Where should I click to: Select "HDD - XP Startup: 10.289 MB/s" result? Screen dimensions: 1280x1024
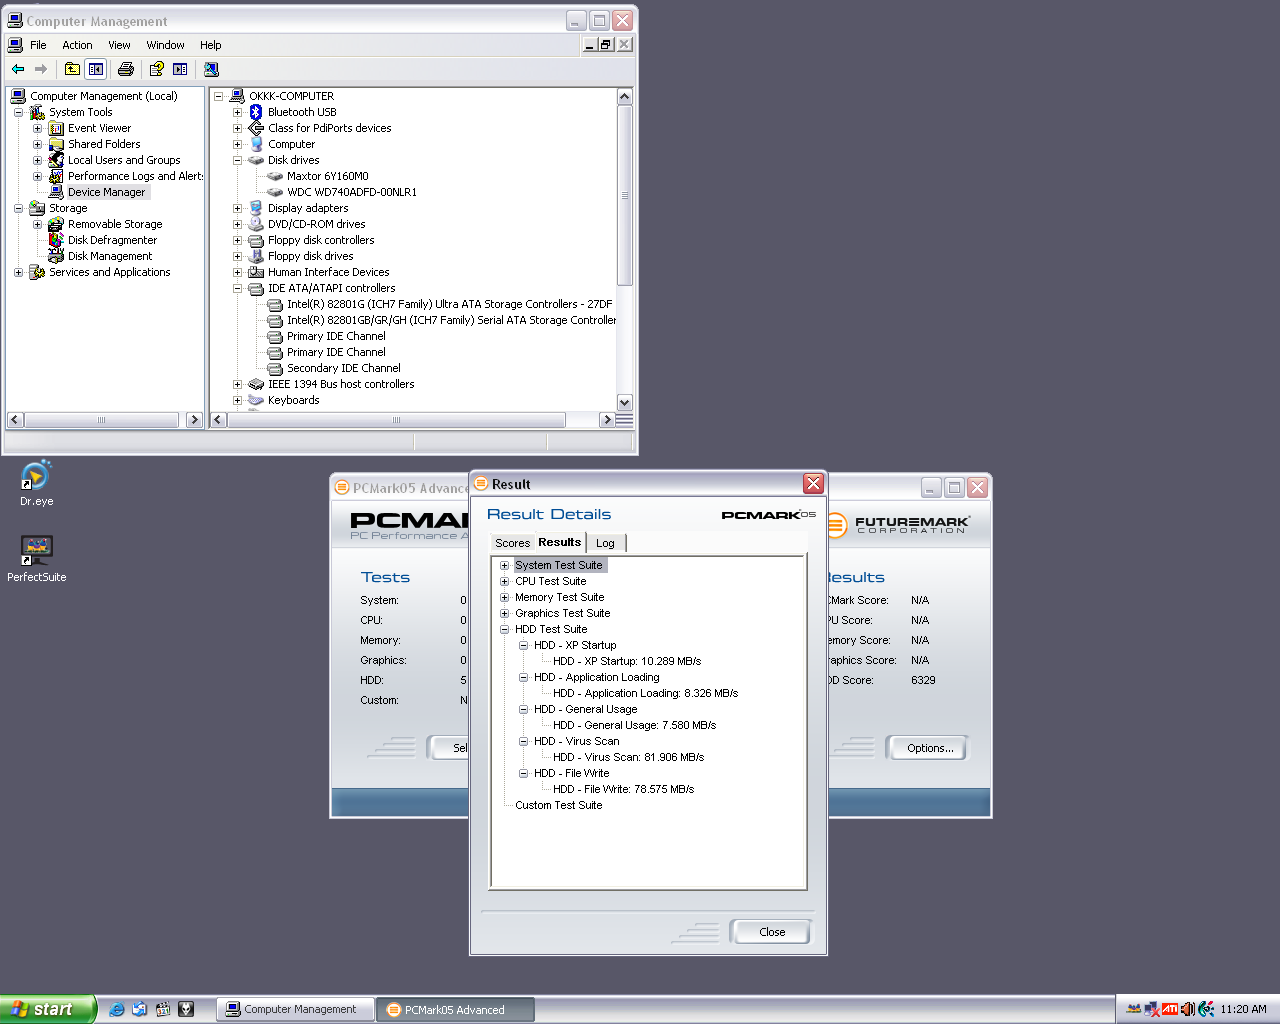click(x=627, y=661)
